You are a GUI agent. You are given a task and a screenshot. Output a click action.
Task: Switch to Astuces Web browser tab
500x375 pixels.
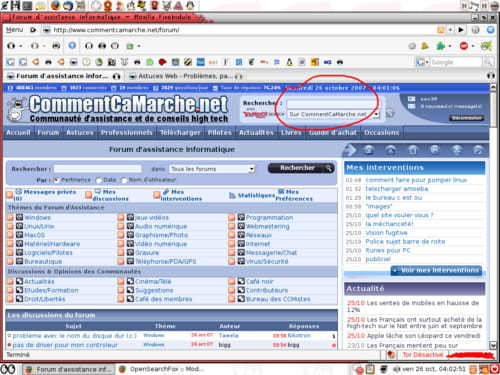tap(186, 76)
